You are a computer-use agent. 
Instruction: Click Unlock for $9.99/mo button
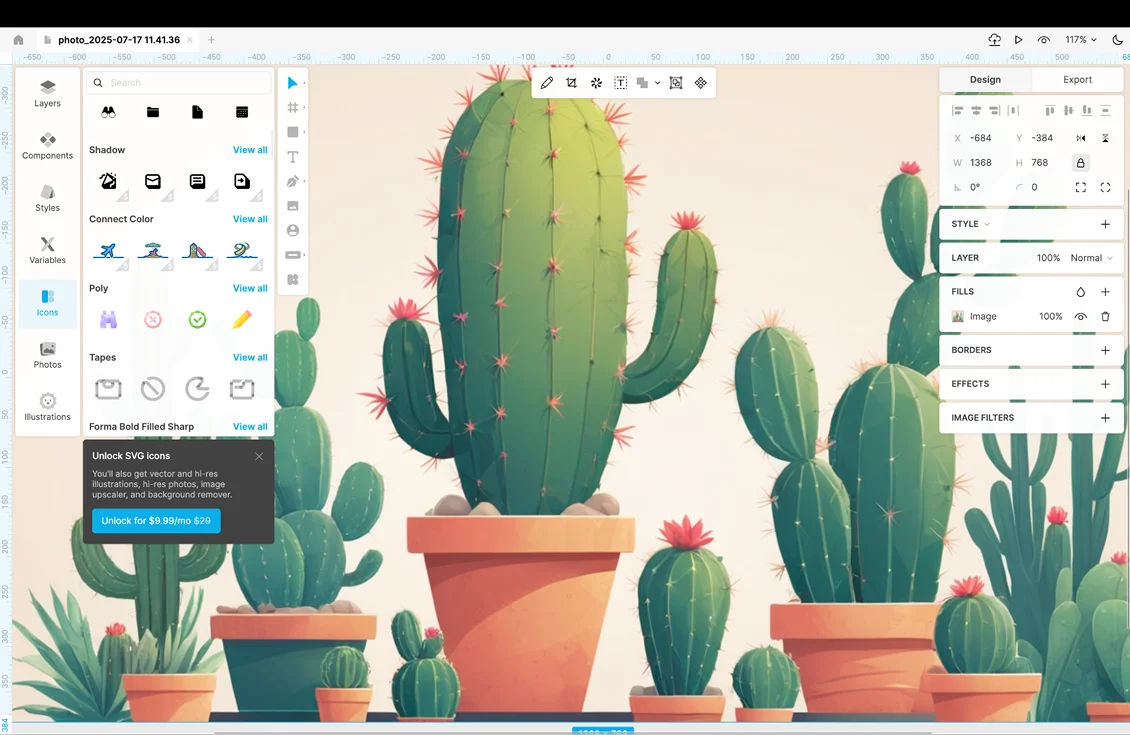click(x=156, y=521)
